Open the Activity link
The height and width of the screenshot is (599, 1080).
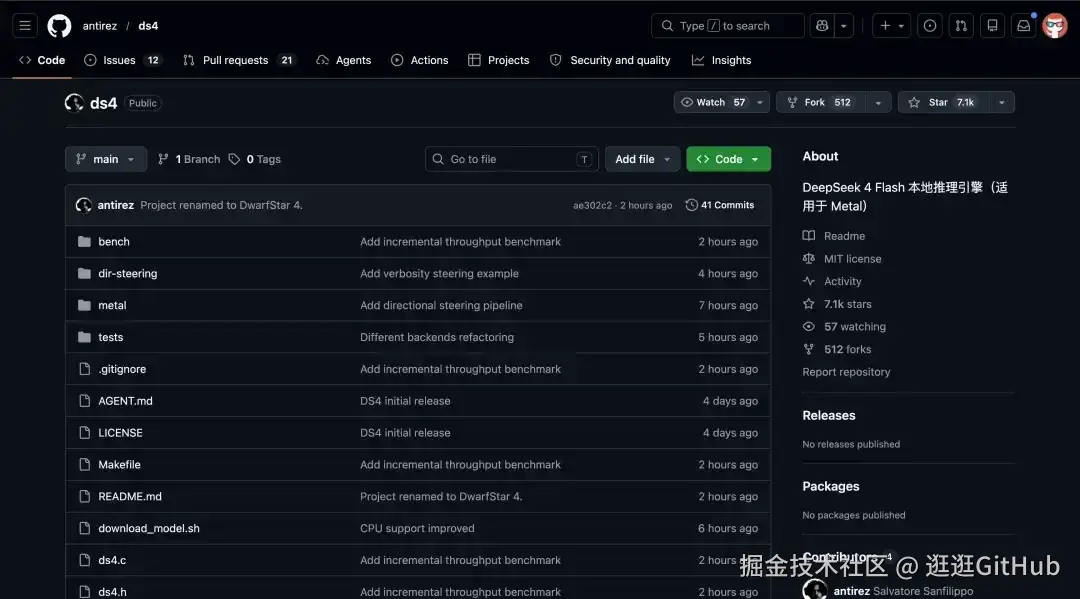tap(832, 282)
